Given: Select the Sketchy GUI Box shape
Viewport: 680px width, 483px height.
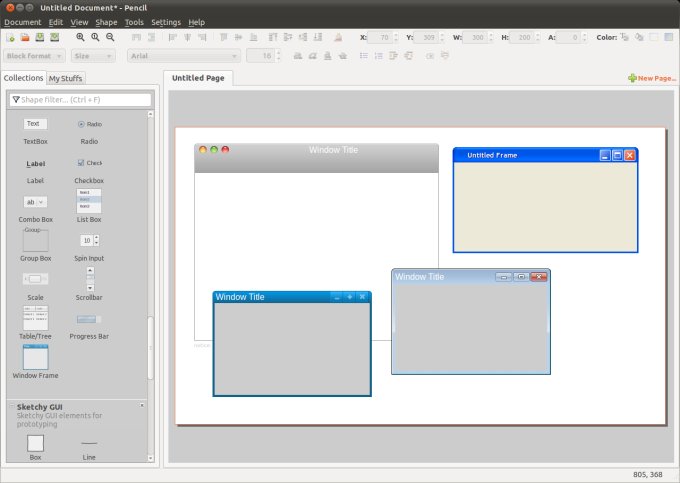Looking at the screenshot, I should pyautogui.click(x=36, y=447).
